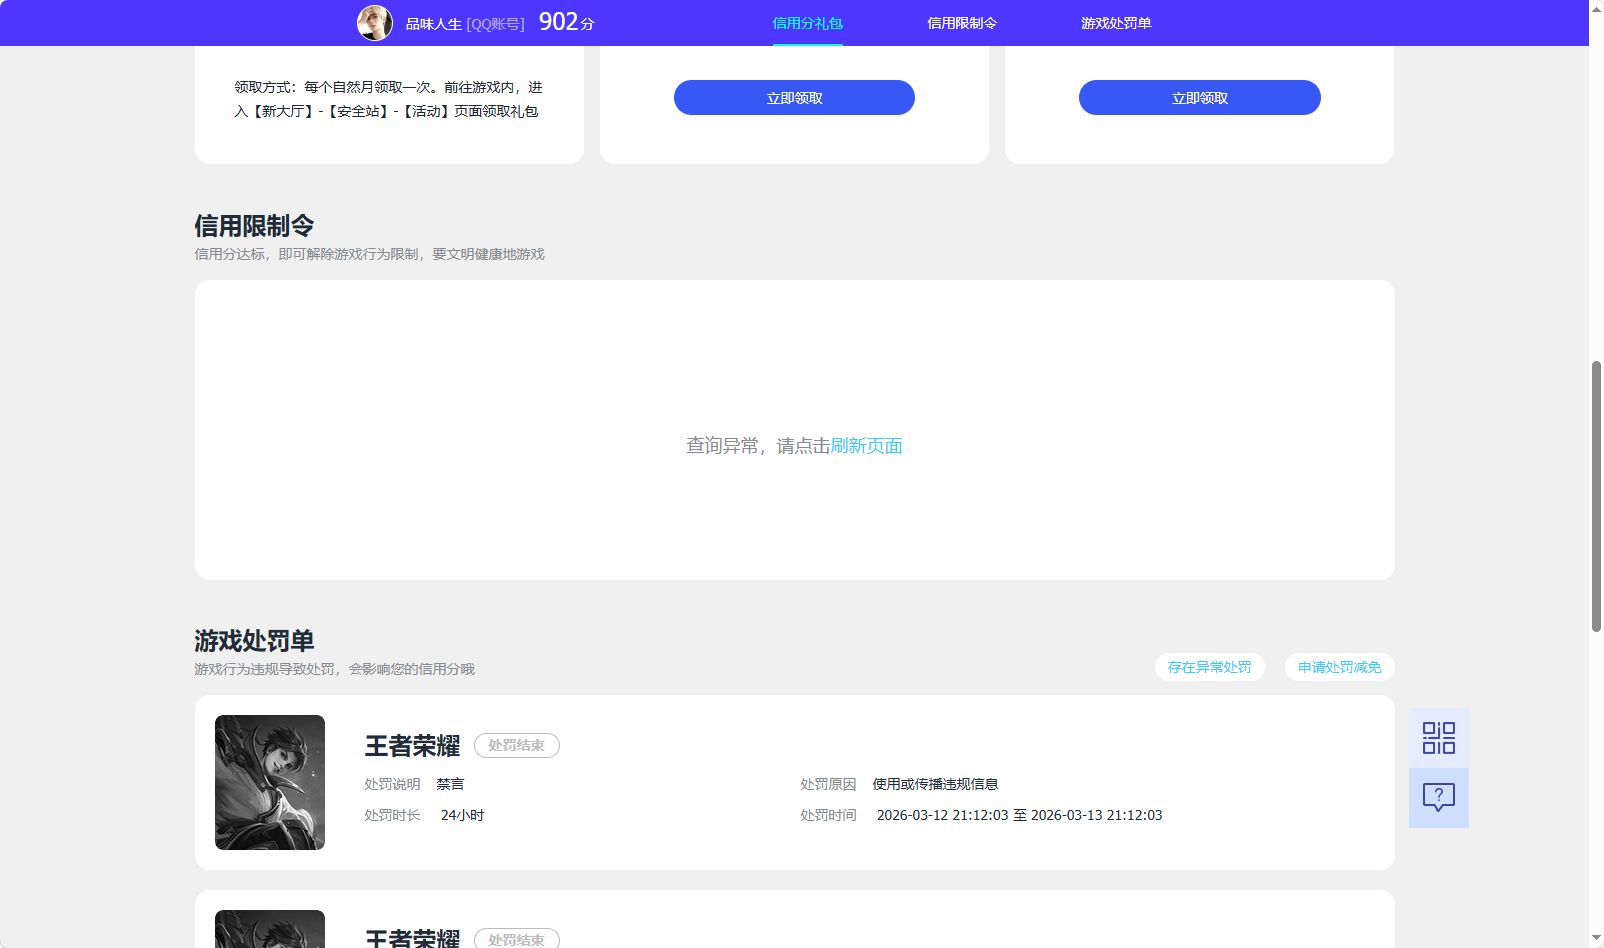This screenshot has height=948, width=1604.
Task: Click the scrollbar down arrow
Action: [1596, 938]
